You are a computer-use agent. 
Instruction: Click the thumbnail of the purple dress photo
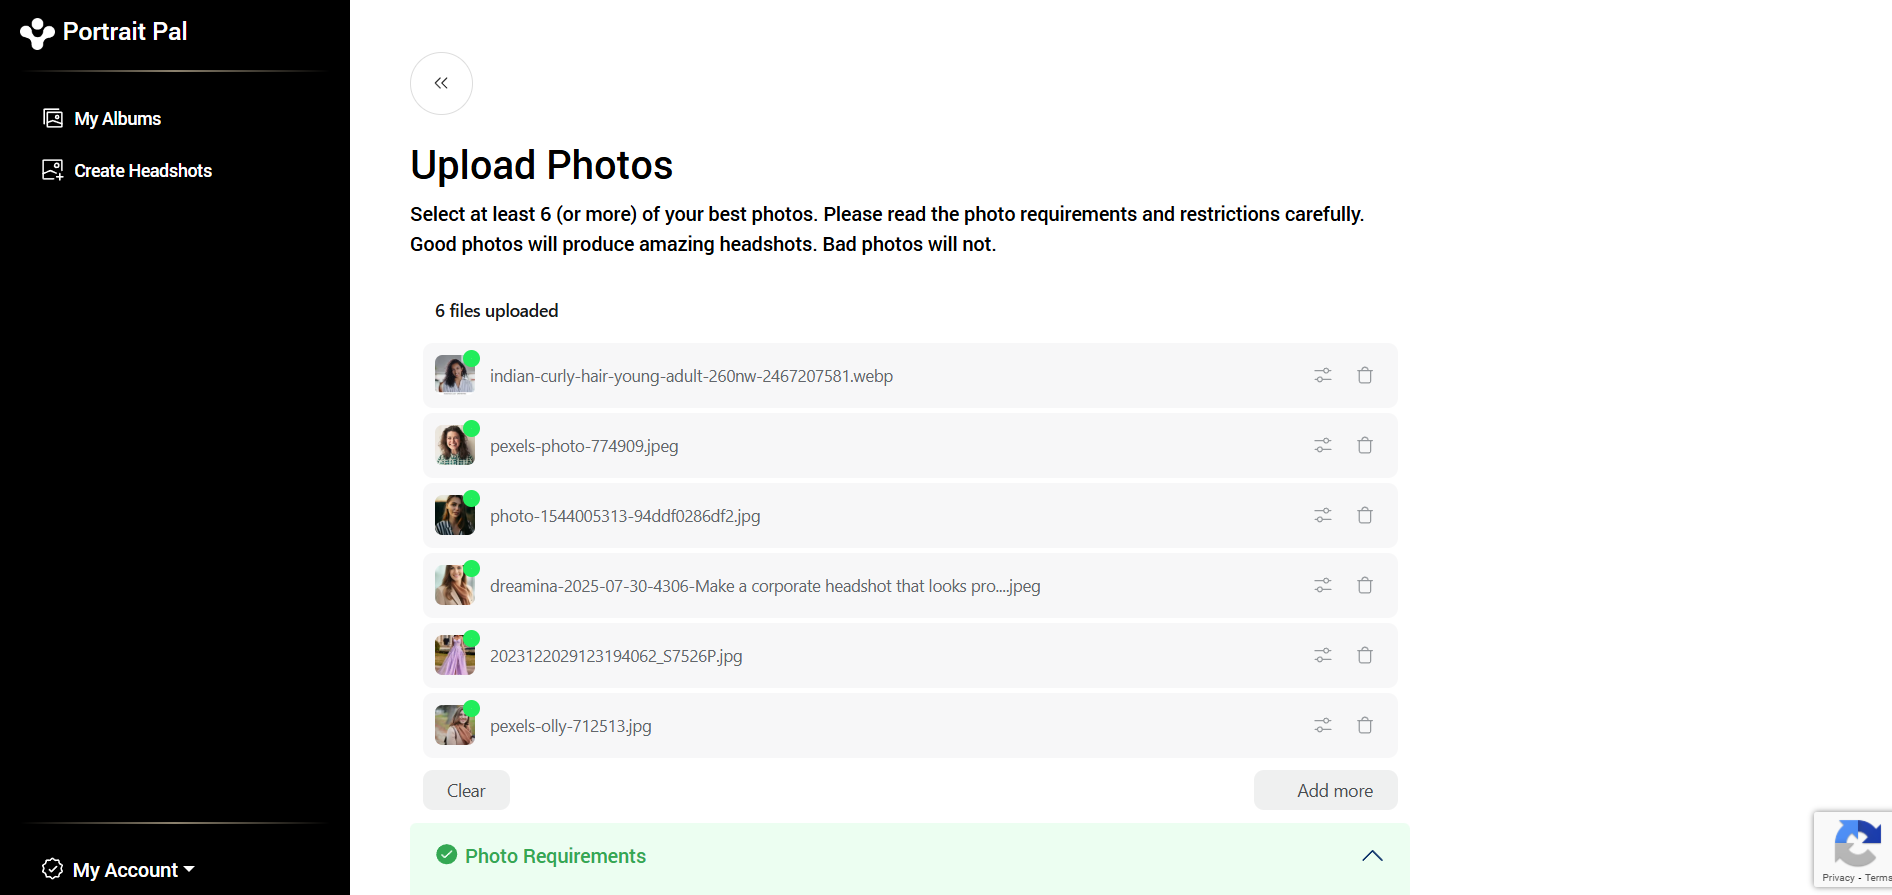pyautogui.click(x=455, y=655)
